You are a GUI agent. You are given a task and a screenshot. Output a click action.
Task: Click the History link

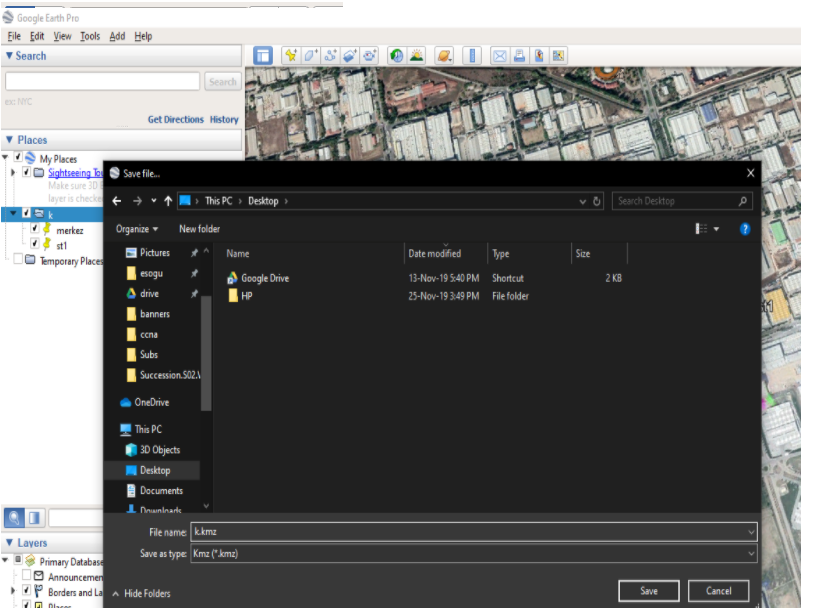(x=224, y=120)
